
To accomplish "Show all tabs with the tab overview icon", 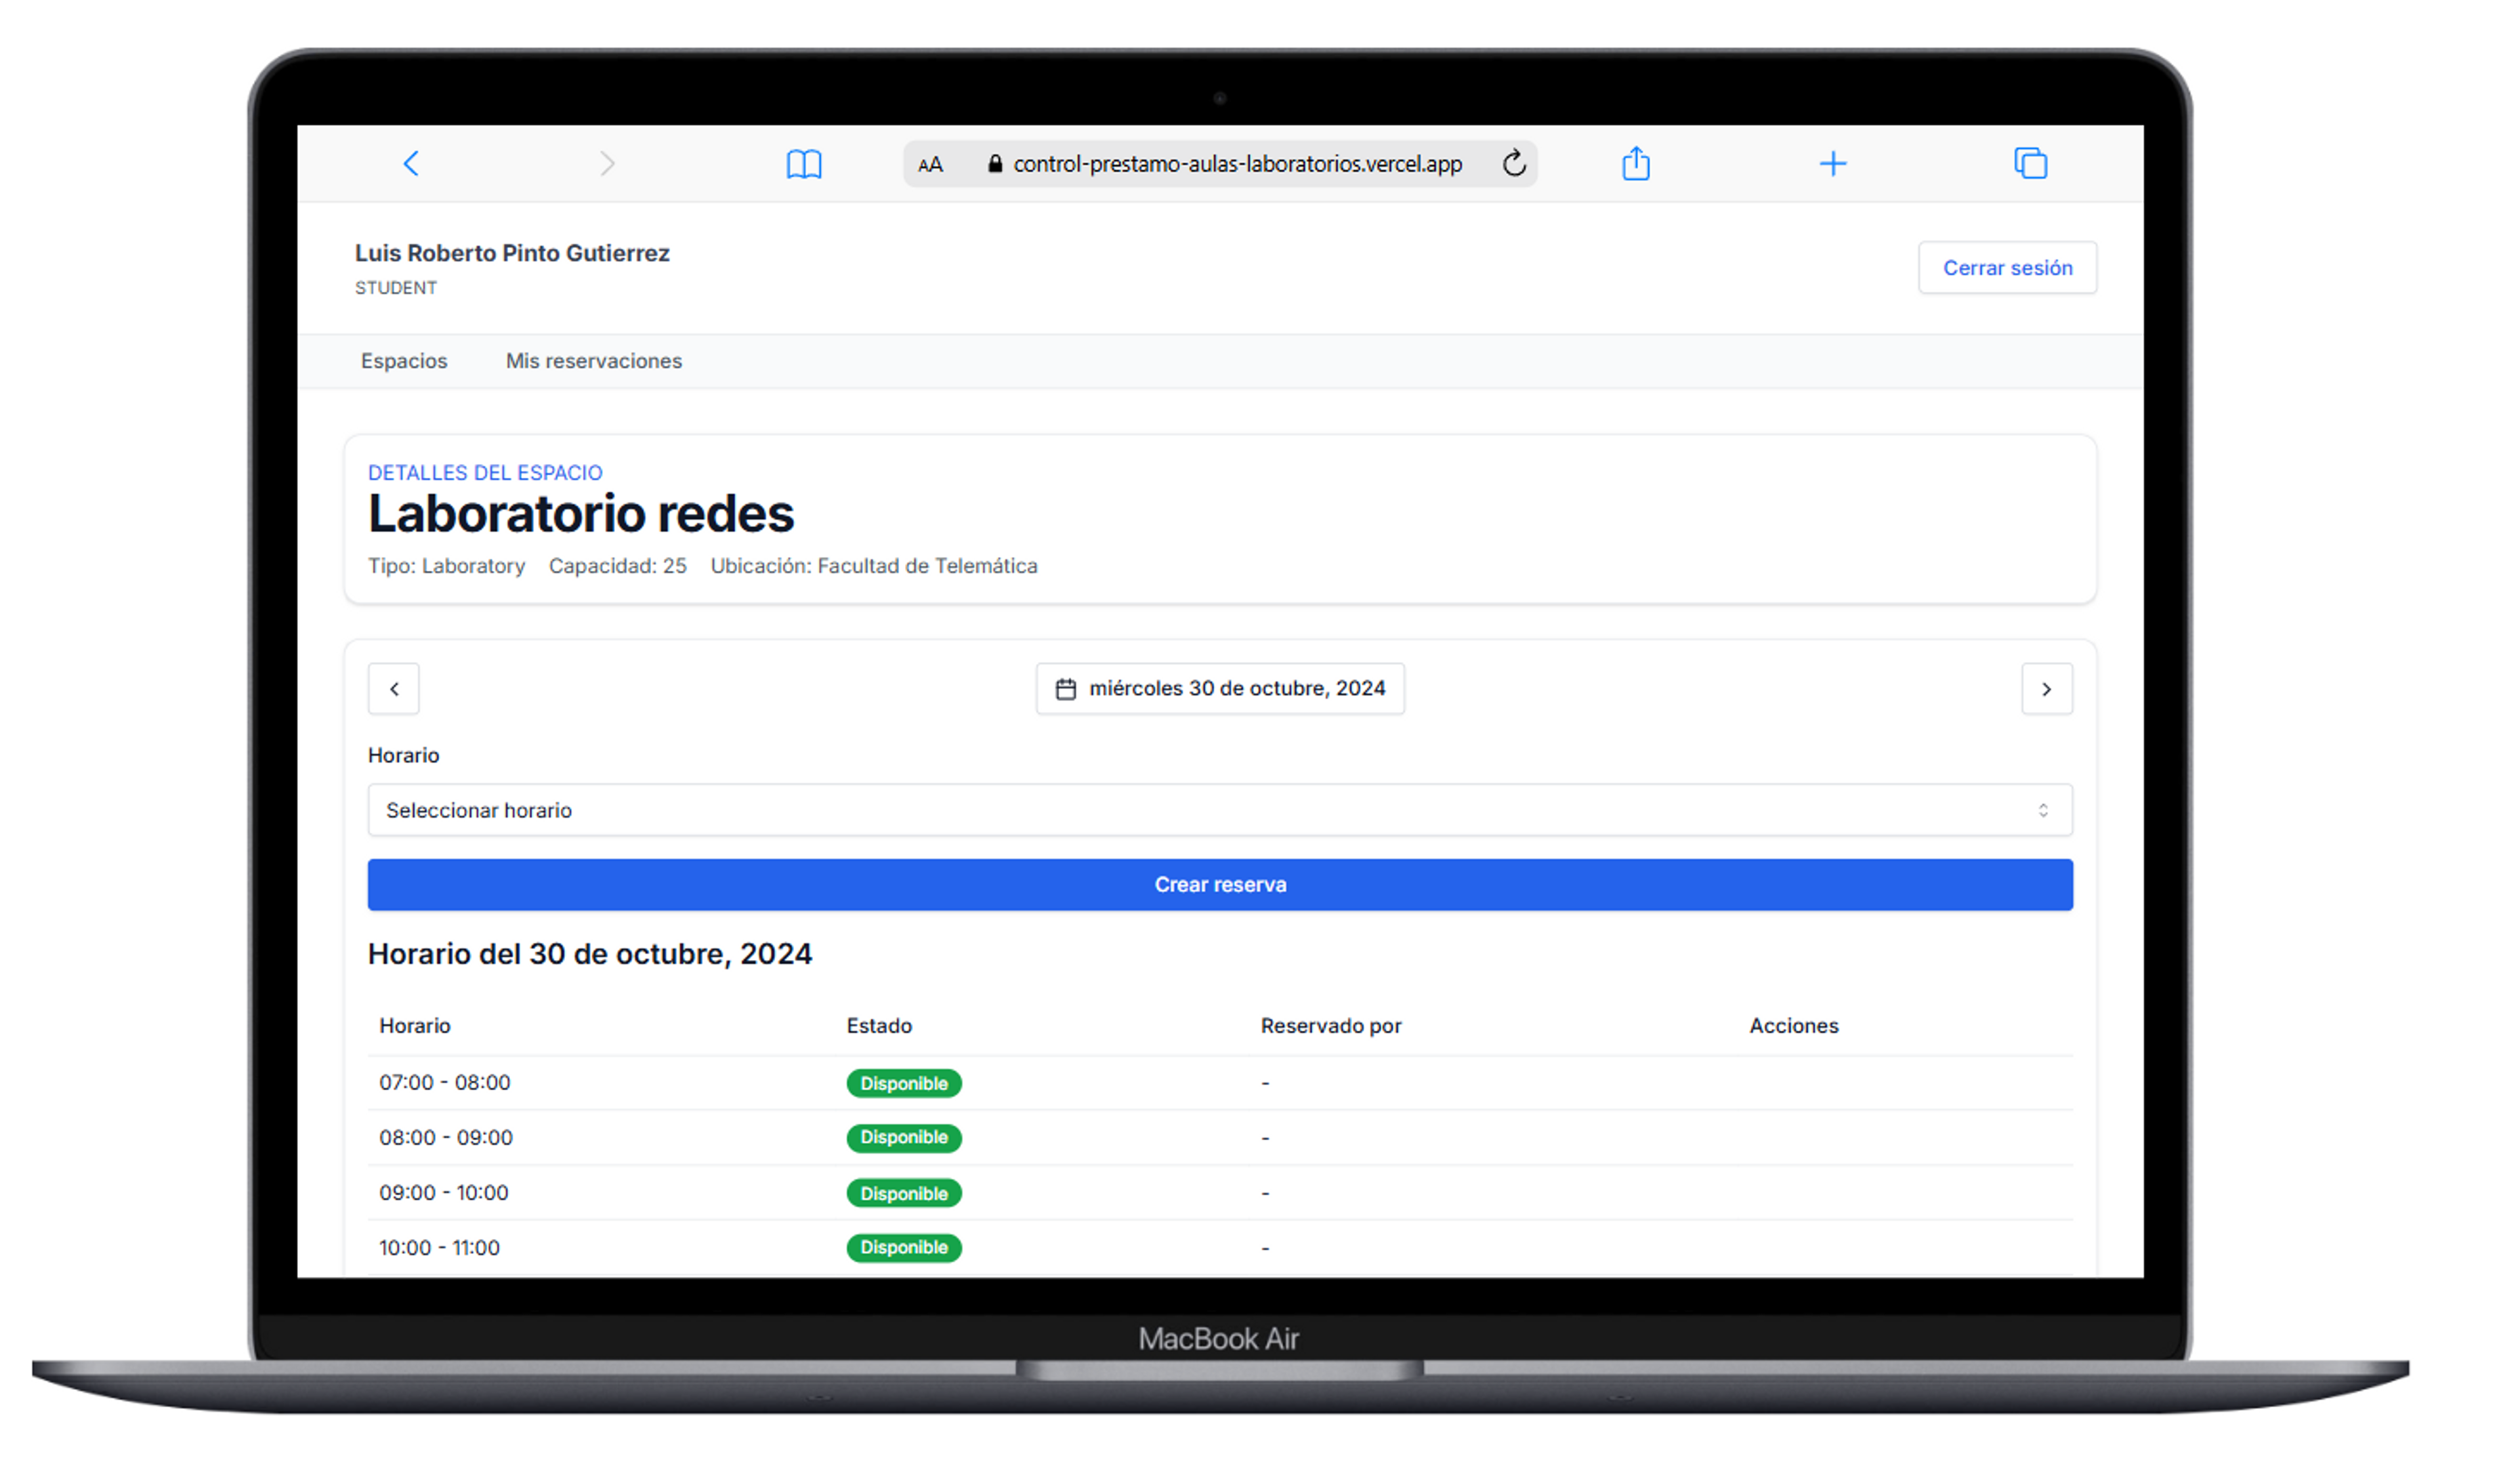I will pyautogui.click(x=2030, y=163).
